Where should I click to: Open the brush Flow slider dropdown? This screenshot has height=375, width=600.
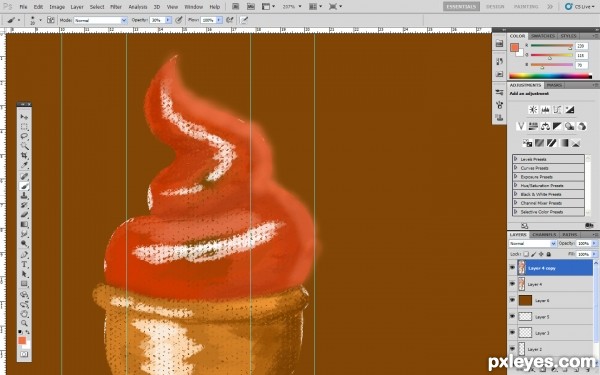219,20
